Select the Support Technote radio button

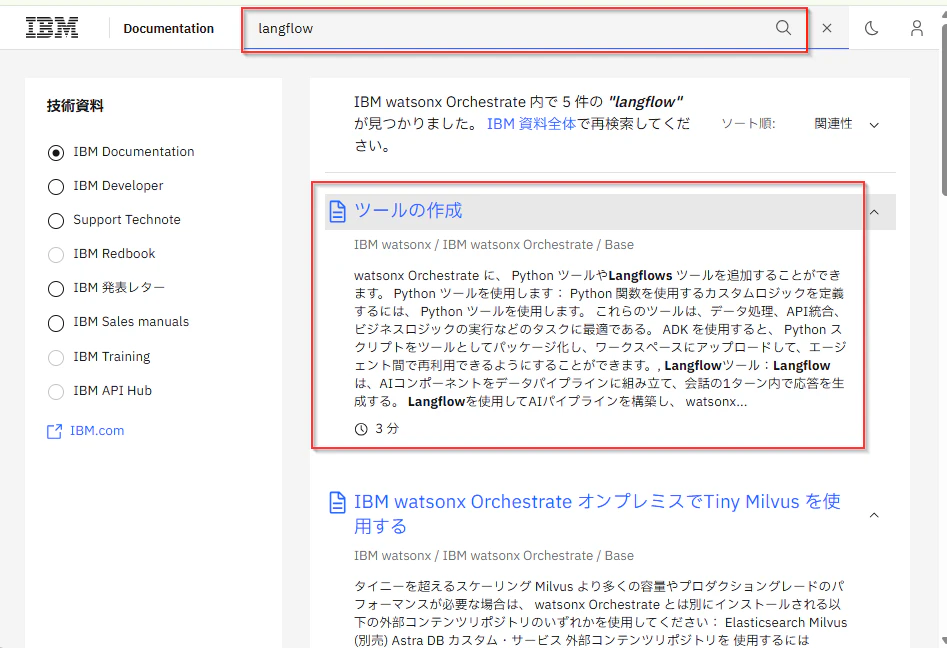(x=56, y=220)
